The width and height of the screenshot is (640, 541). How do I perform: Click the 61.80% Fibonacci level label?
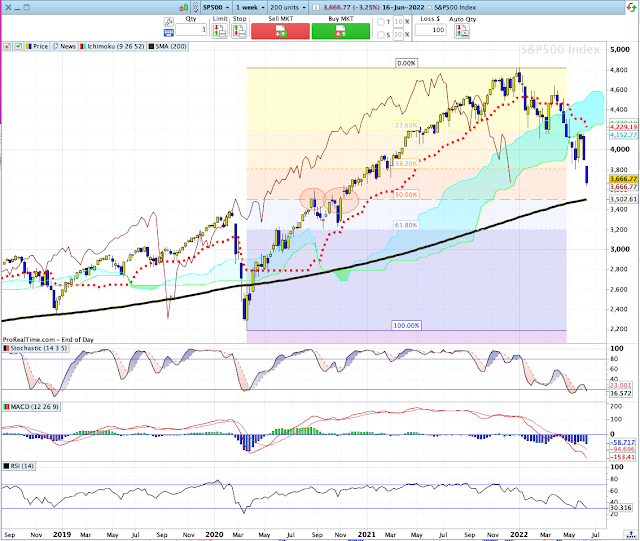click(x=406, y=225)
